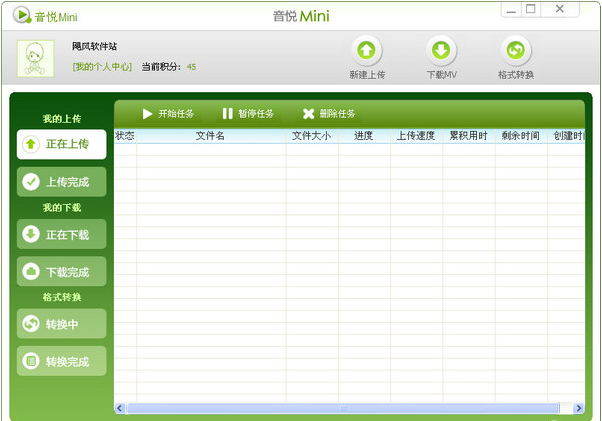Click the 音悦Mini logo icon
602x421 pixels.
point(22,15)
